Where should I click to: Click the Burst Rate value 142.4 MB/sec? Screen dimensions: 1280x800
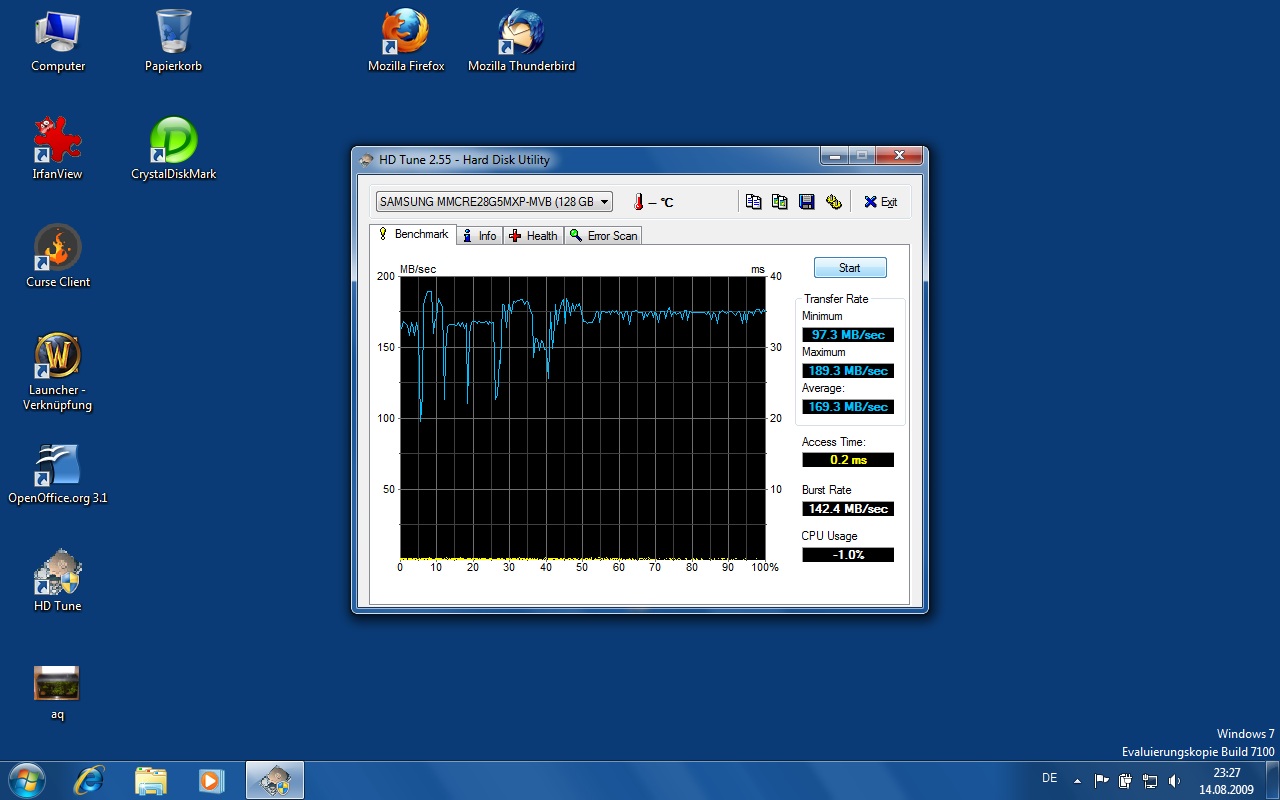(848, 509)
